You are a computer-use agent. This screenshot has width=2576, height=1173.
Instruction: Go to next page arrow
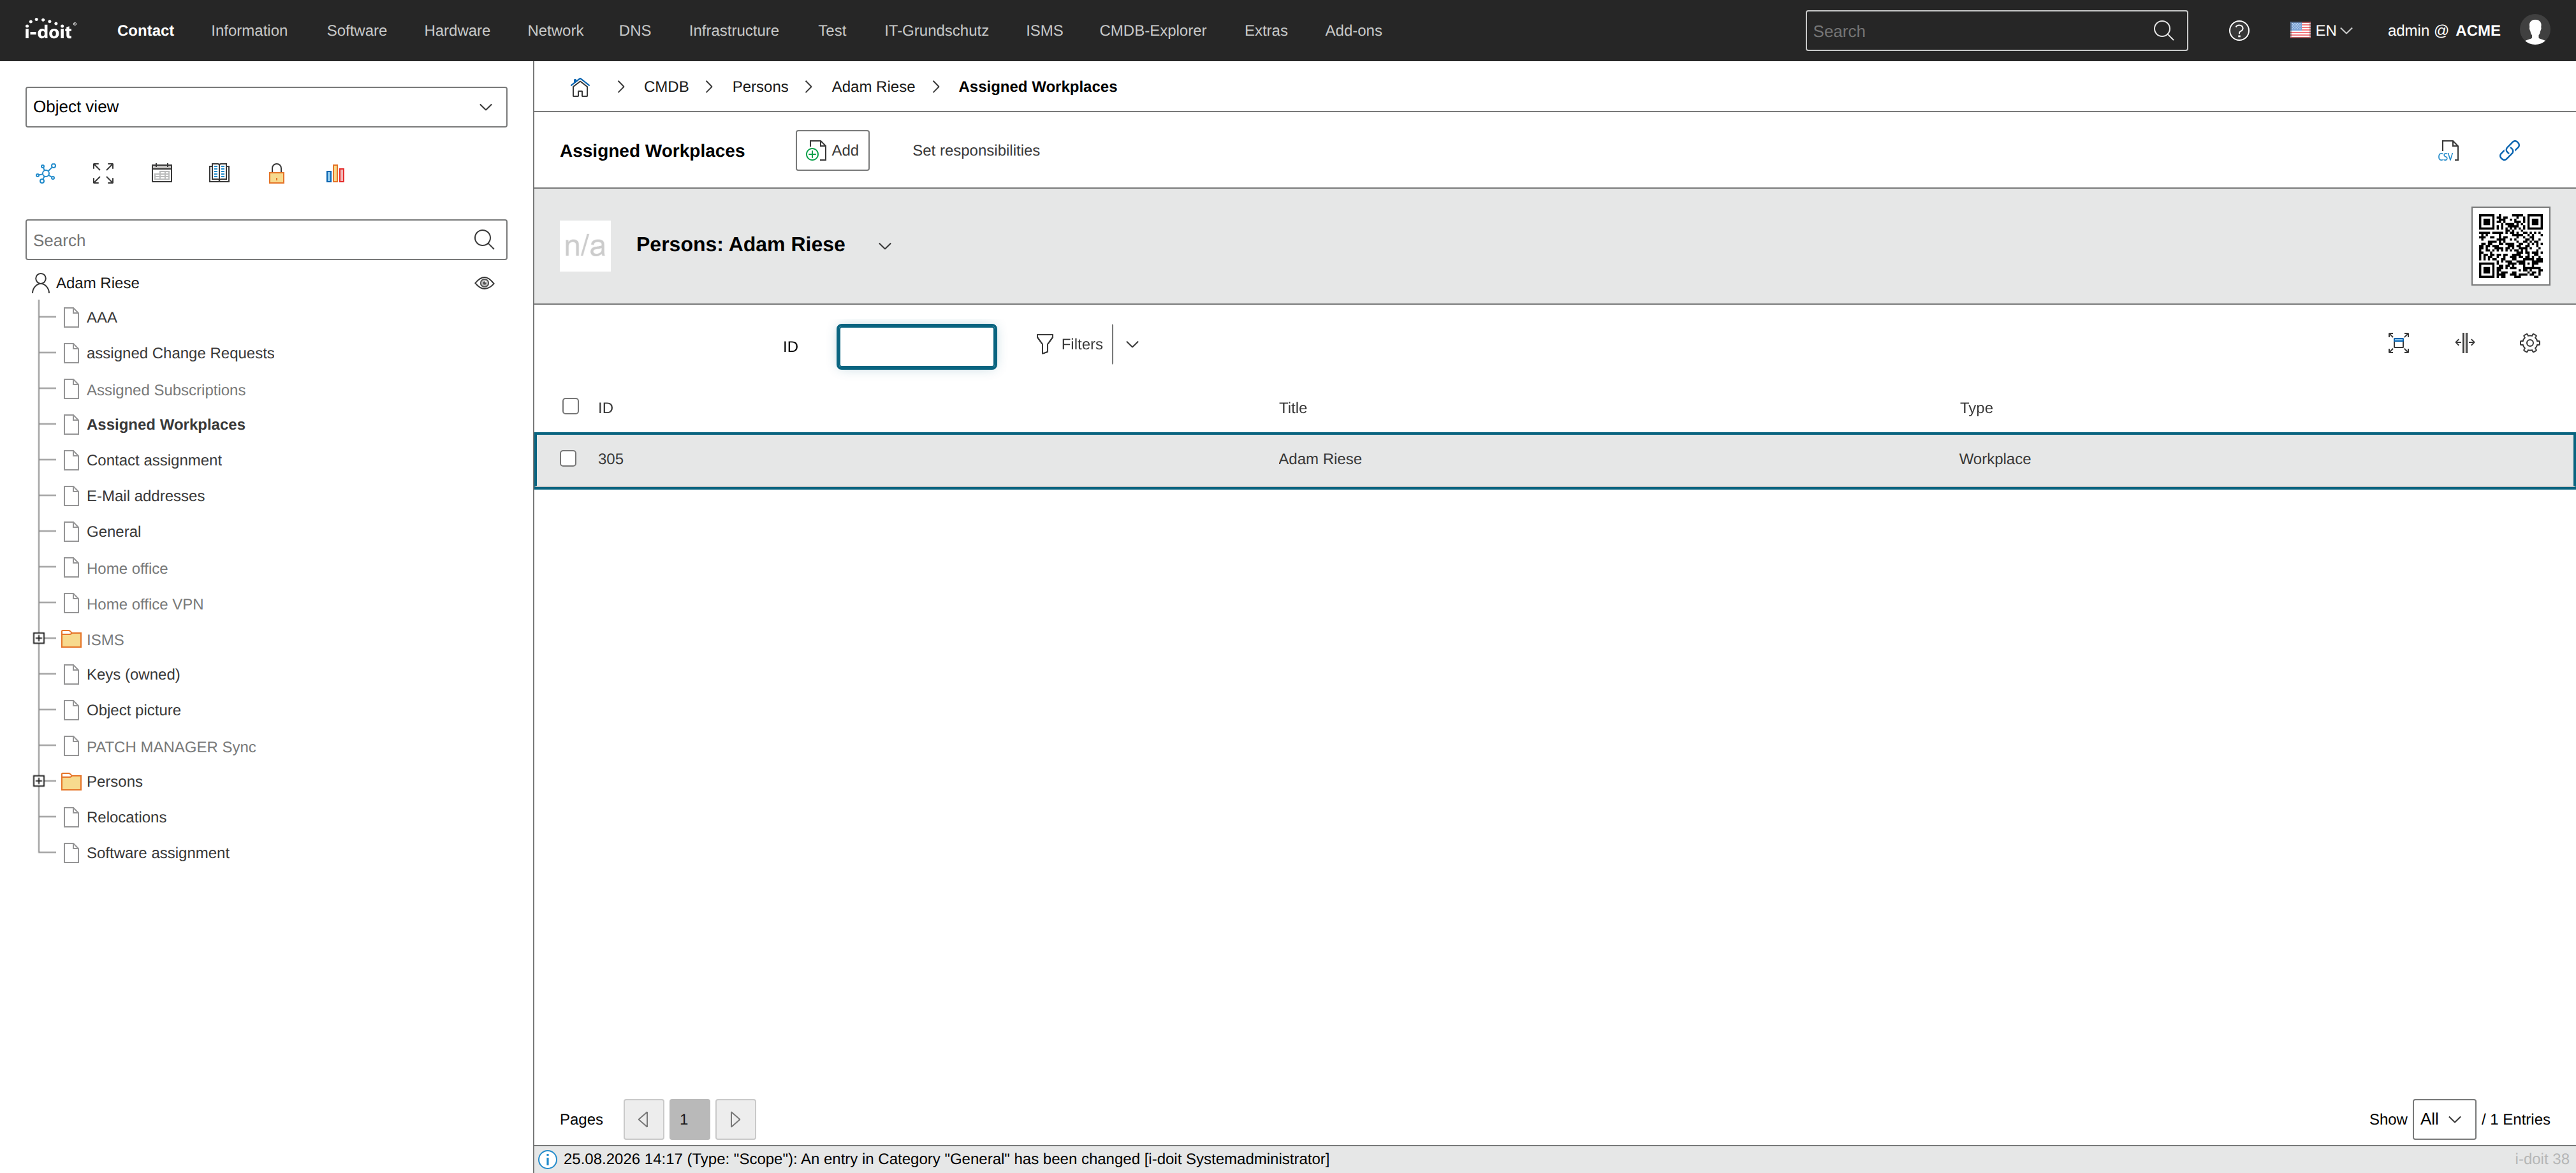[735, 1119]
